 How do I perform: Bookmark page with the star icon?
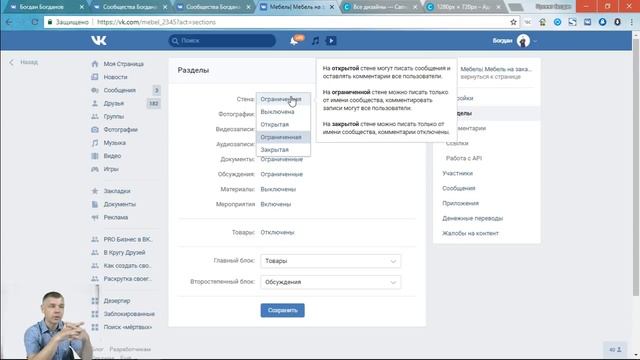click(513, 22)
